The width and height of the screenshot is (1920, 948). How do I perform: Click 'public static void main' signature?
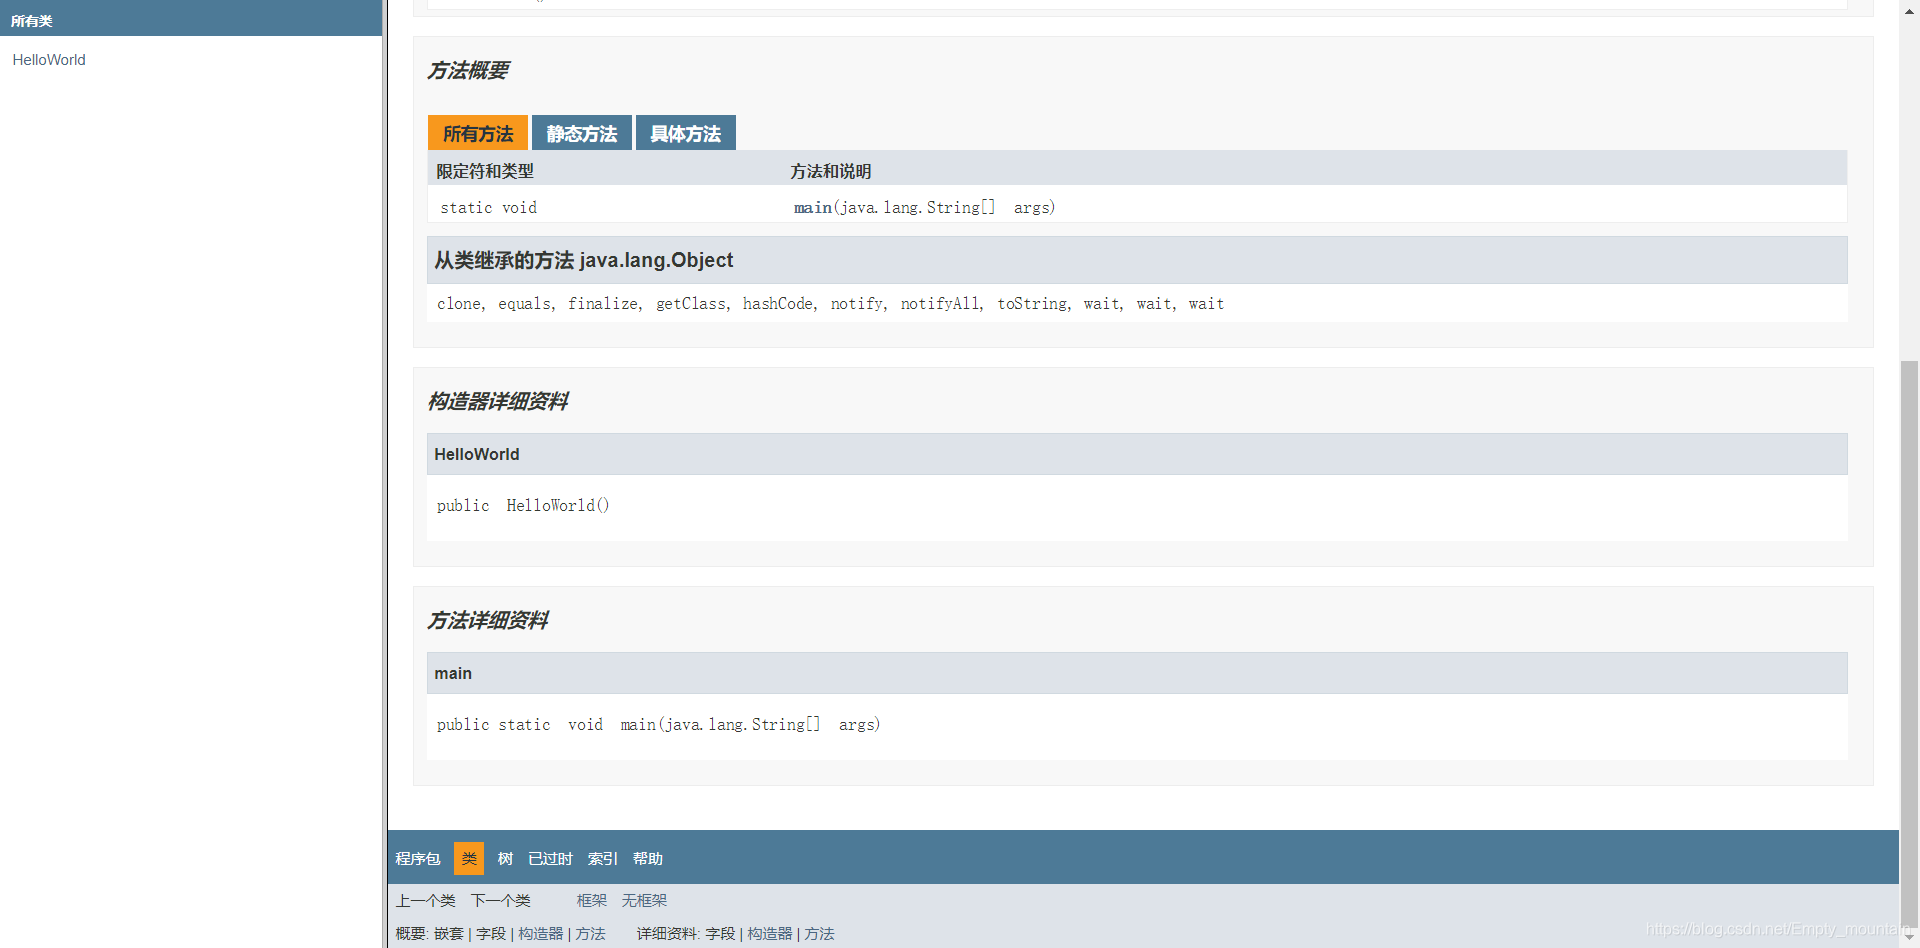click(658, 724)
